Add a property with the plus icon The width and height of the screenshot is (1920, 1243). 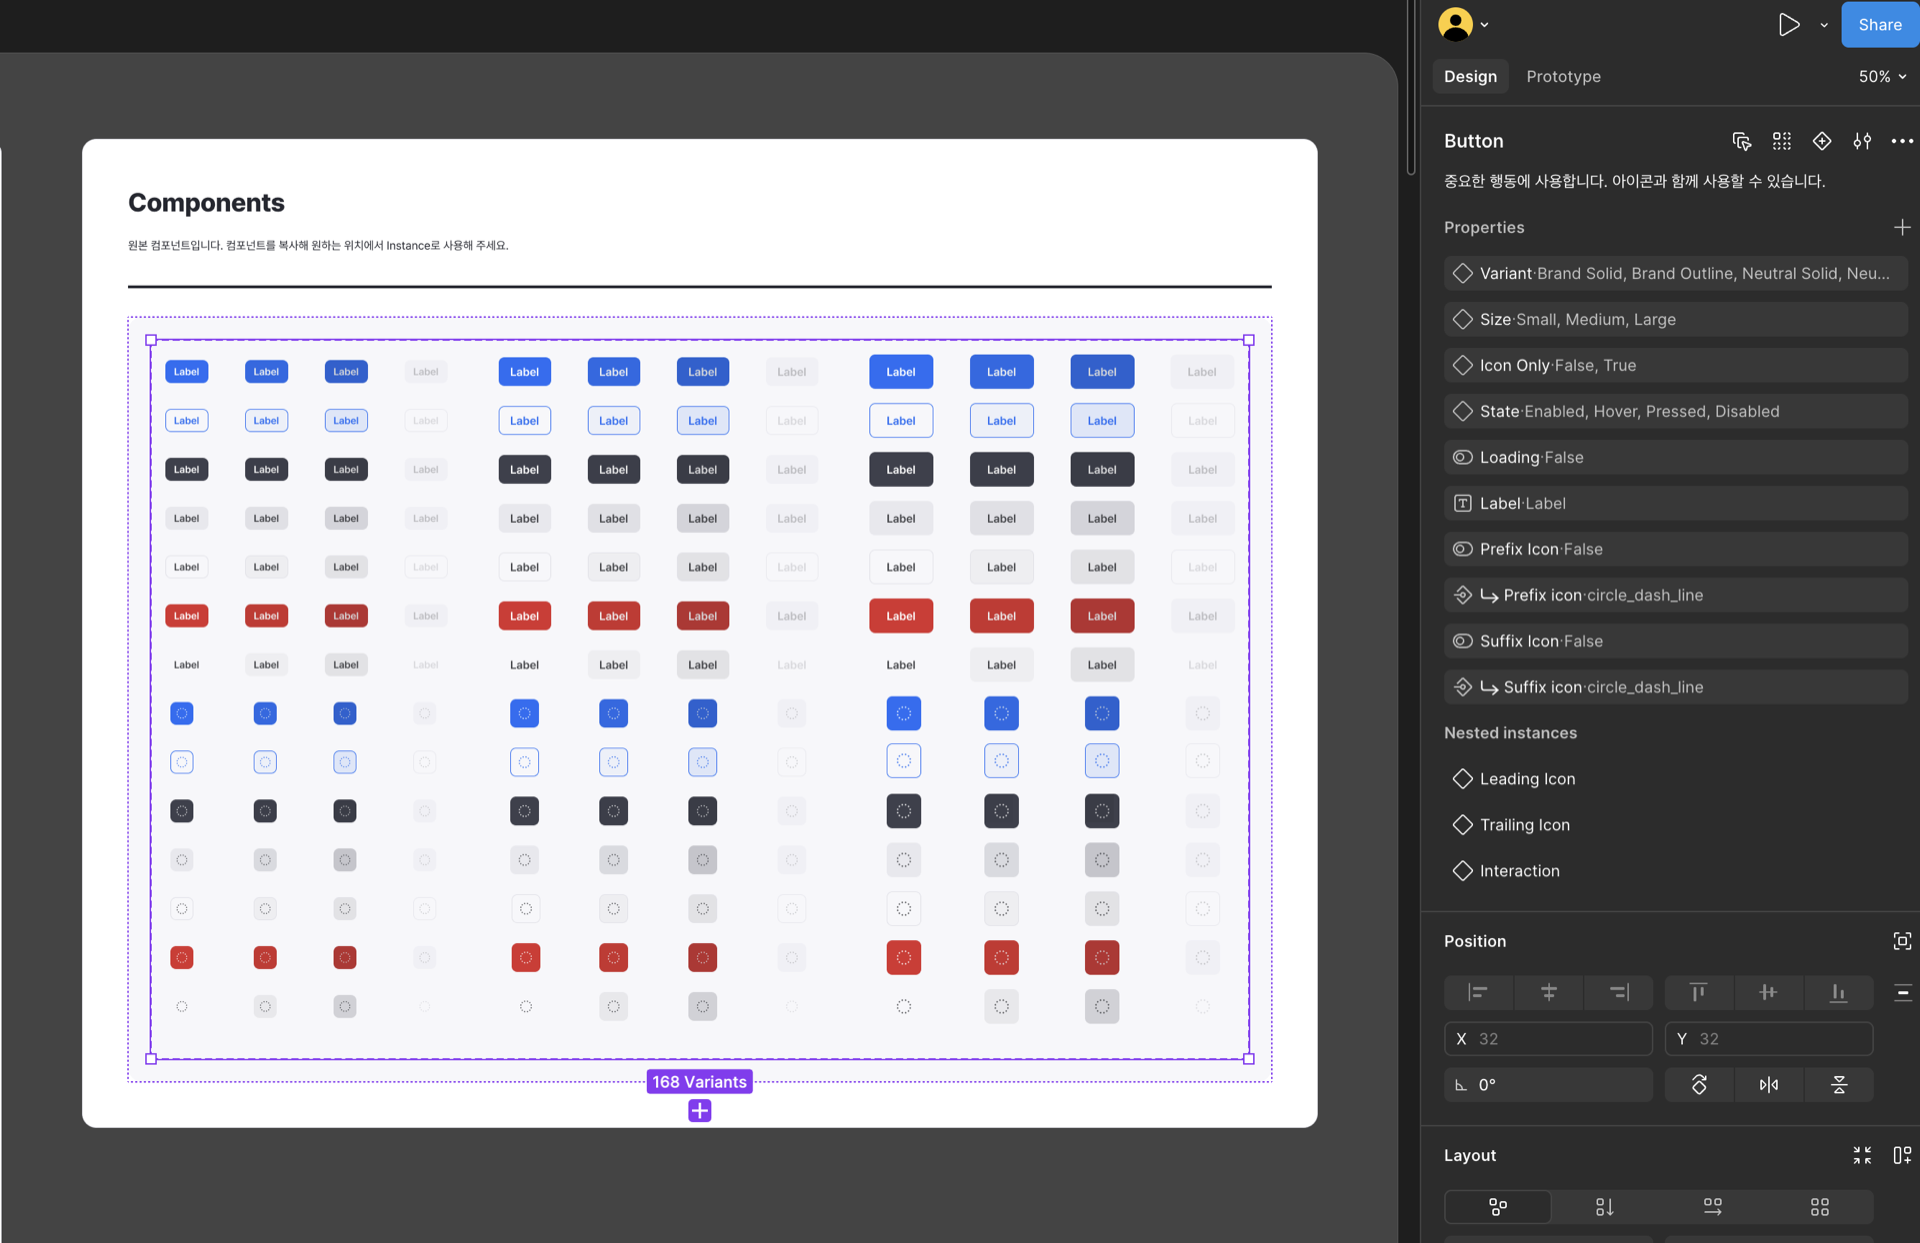1902,228
